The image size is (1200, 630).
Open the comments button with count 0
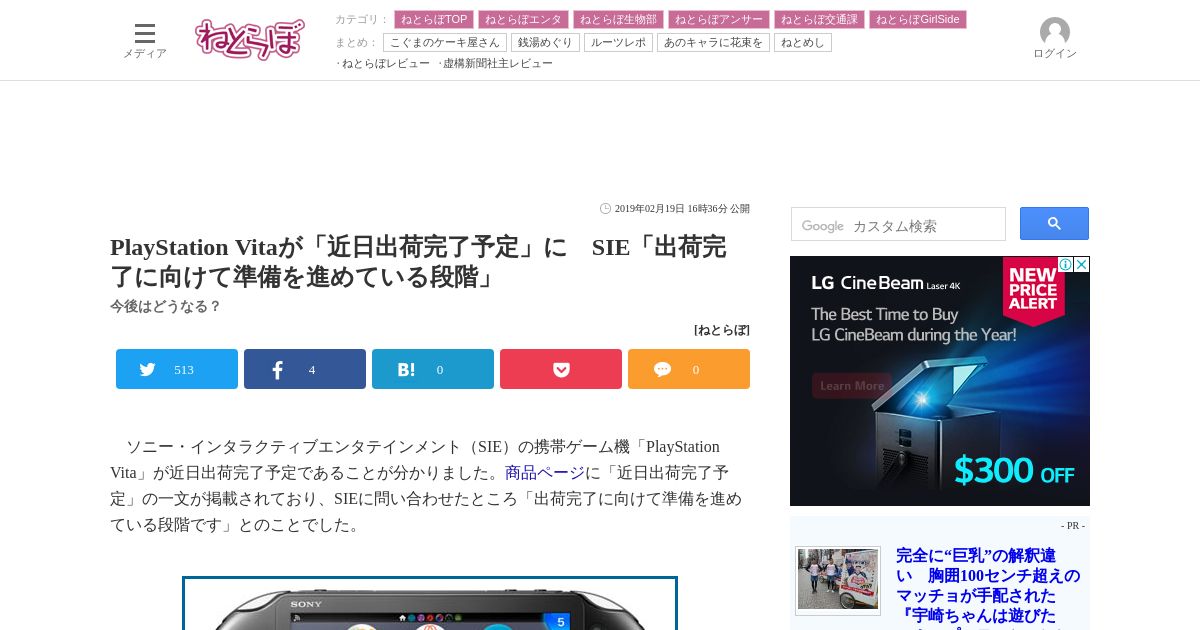pyautogui.click(x=689, y=369)
